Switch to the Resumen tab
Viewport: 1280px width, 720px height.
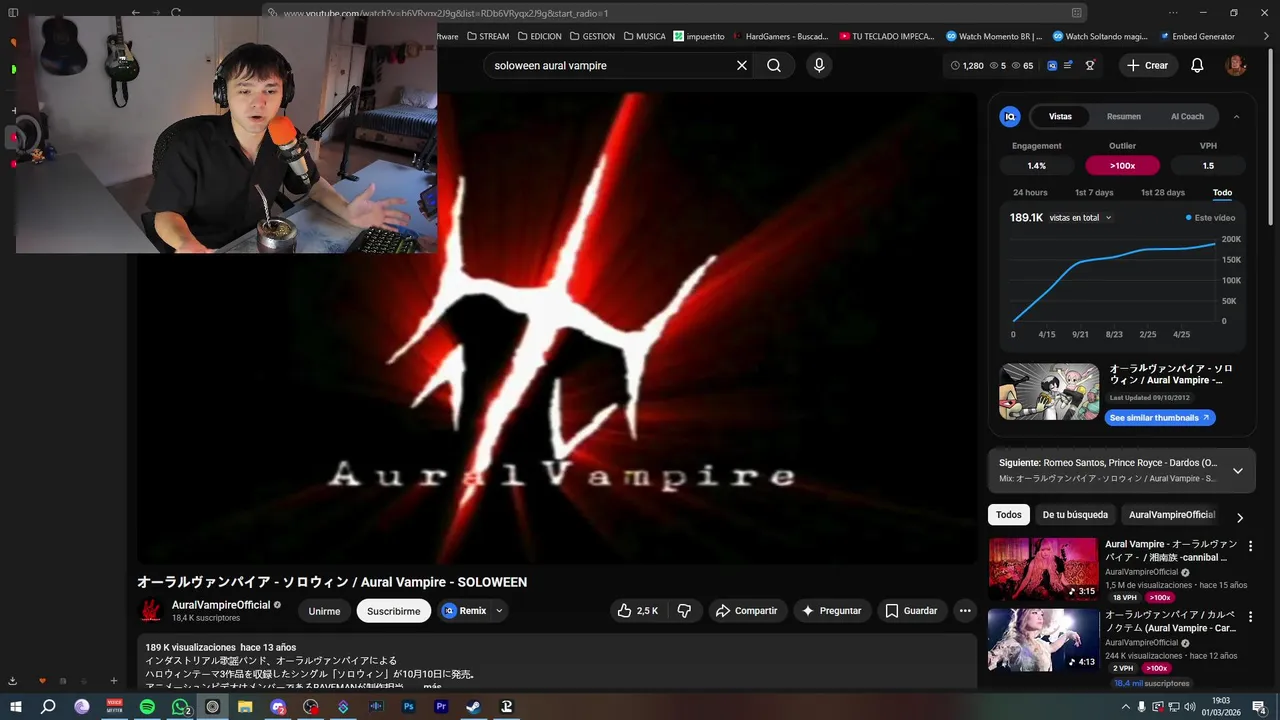(1123, 117)
